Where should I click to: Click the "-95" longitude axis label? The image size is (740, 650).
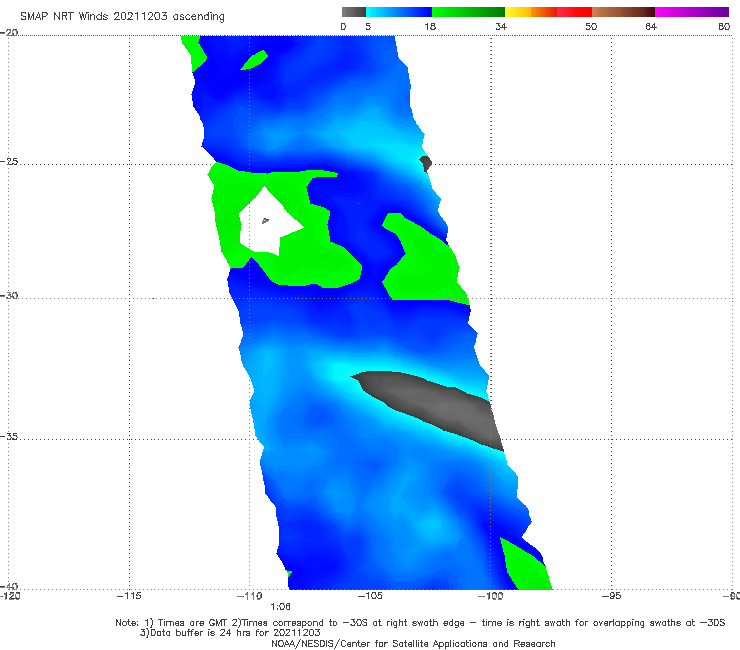[612, 596]
